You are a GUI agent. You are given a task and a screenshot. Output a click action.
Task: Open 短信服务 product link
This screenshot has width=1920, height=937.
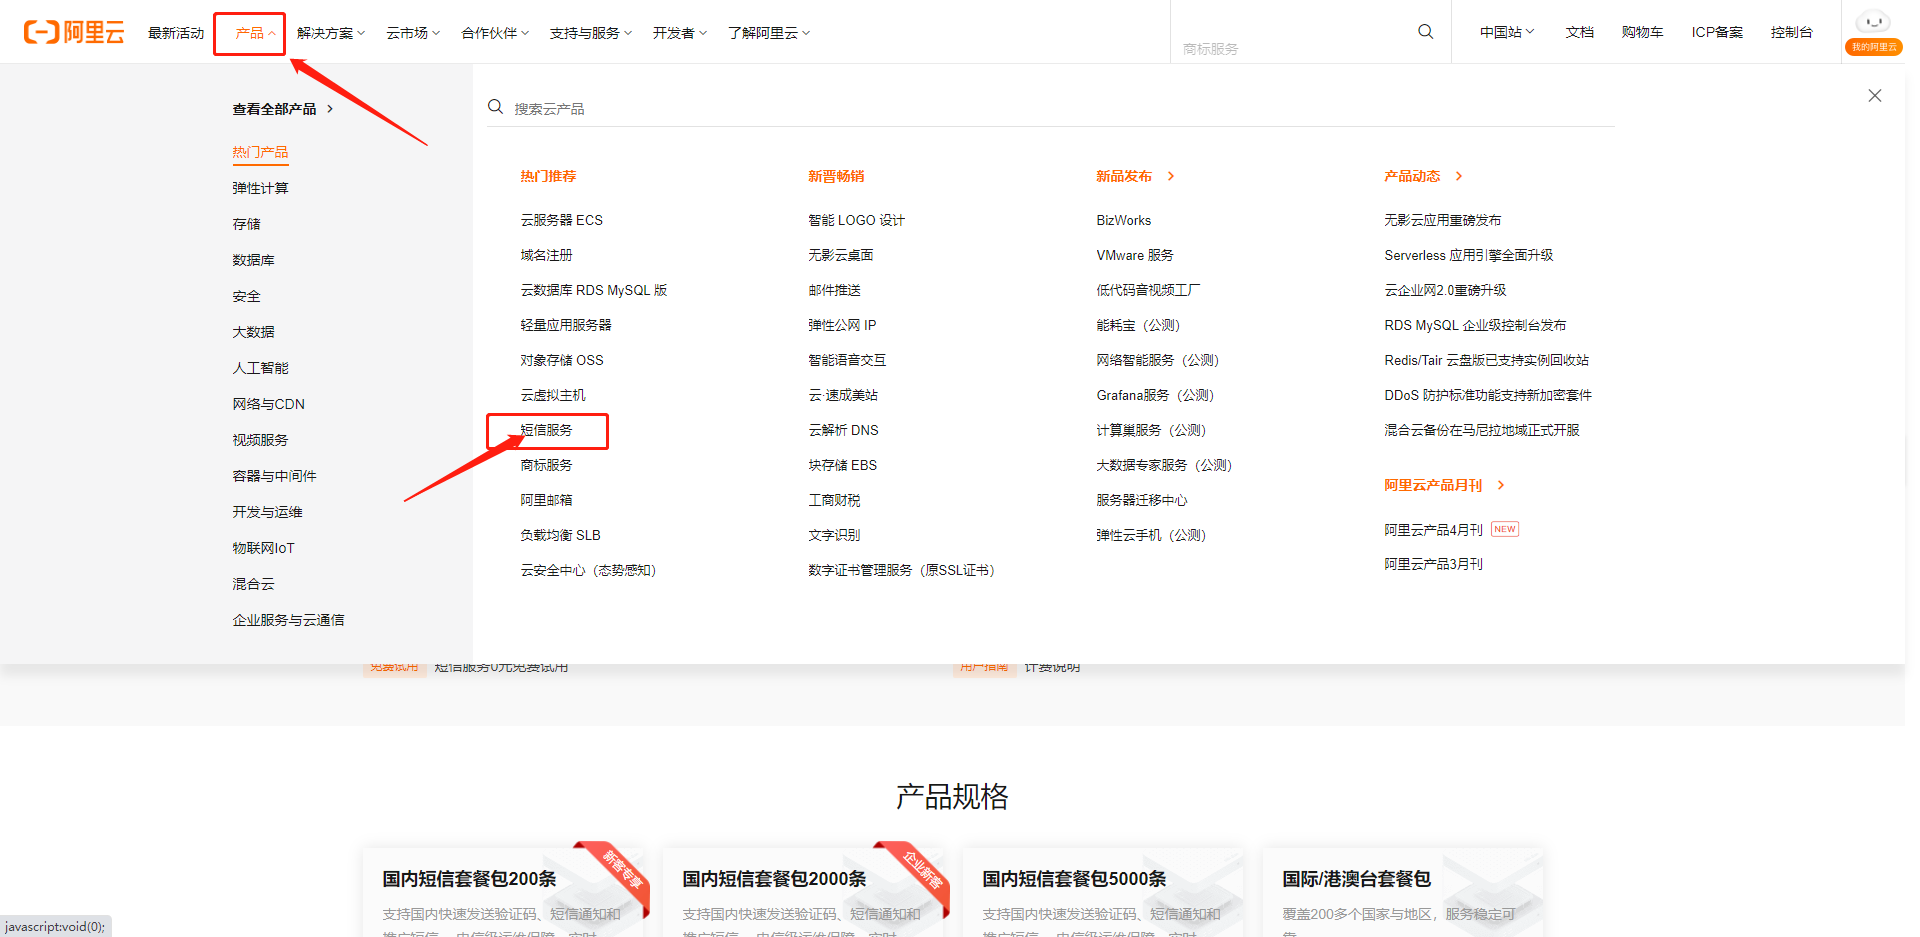point(546,430)
